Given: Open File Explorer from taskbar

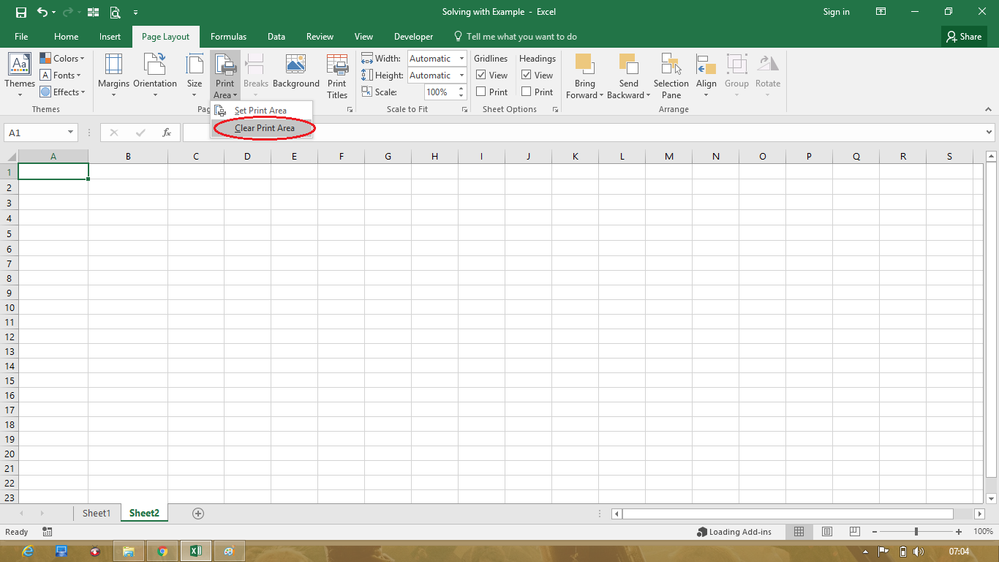Looking at the screenshot, I should tap(128, 551).
